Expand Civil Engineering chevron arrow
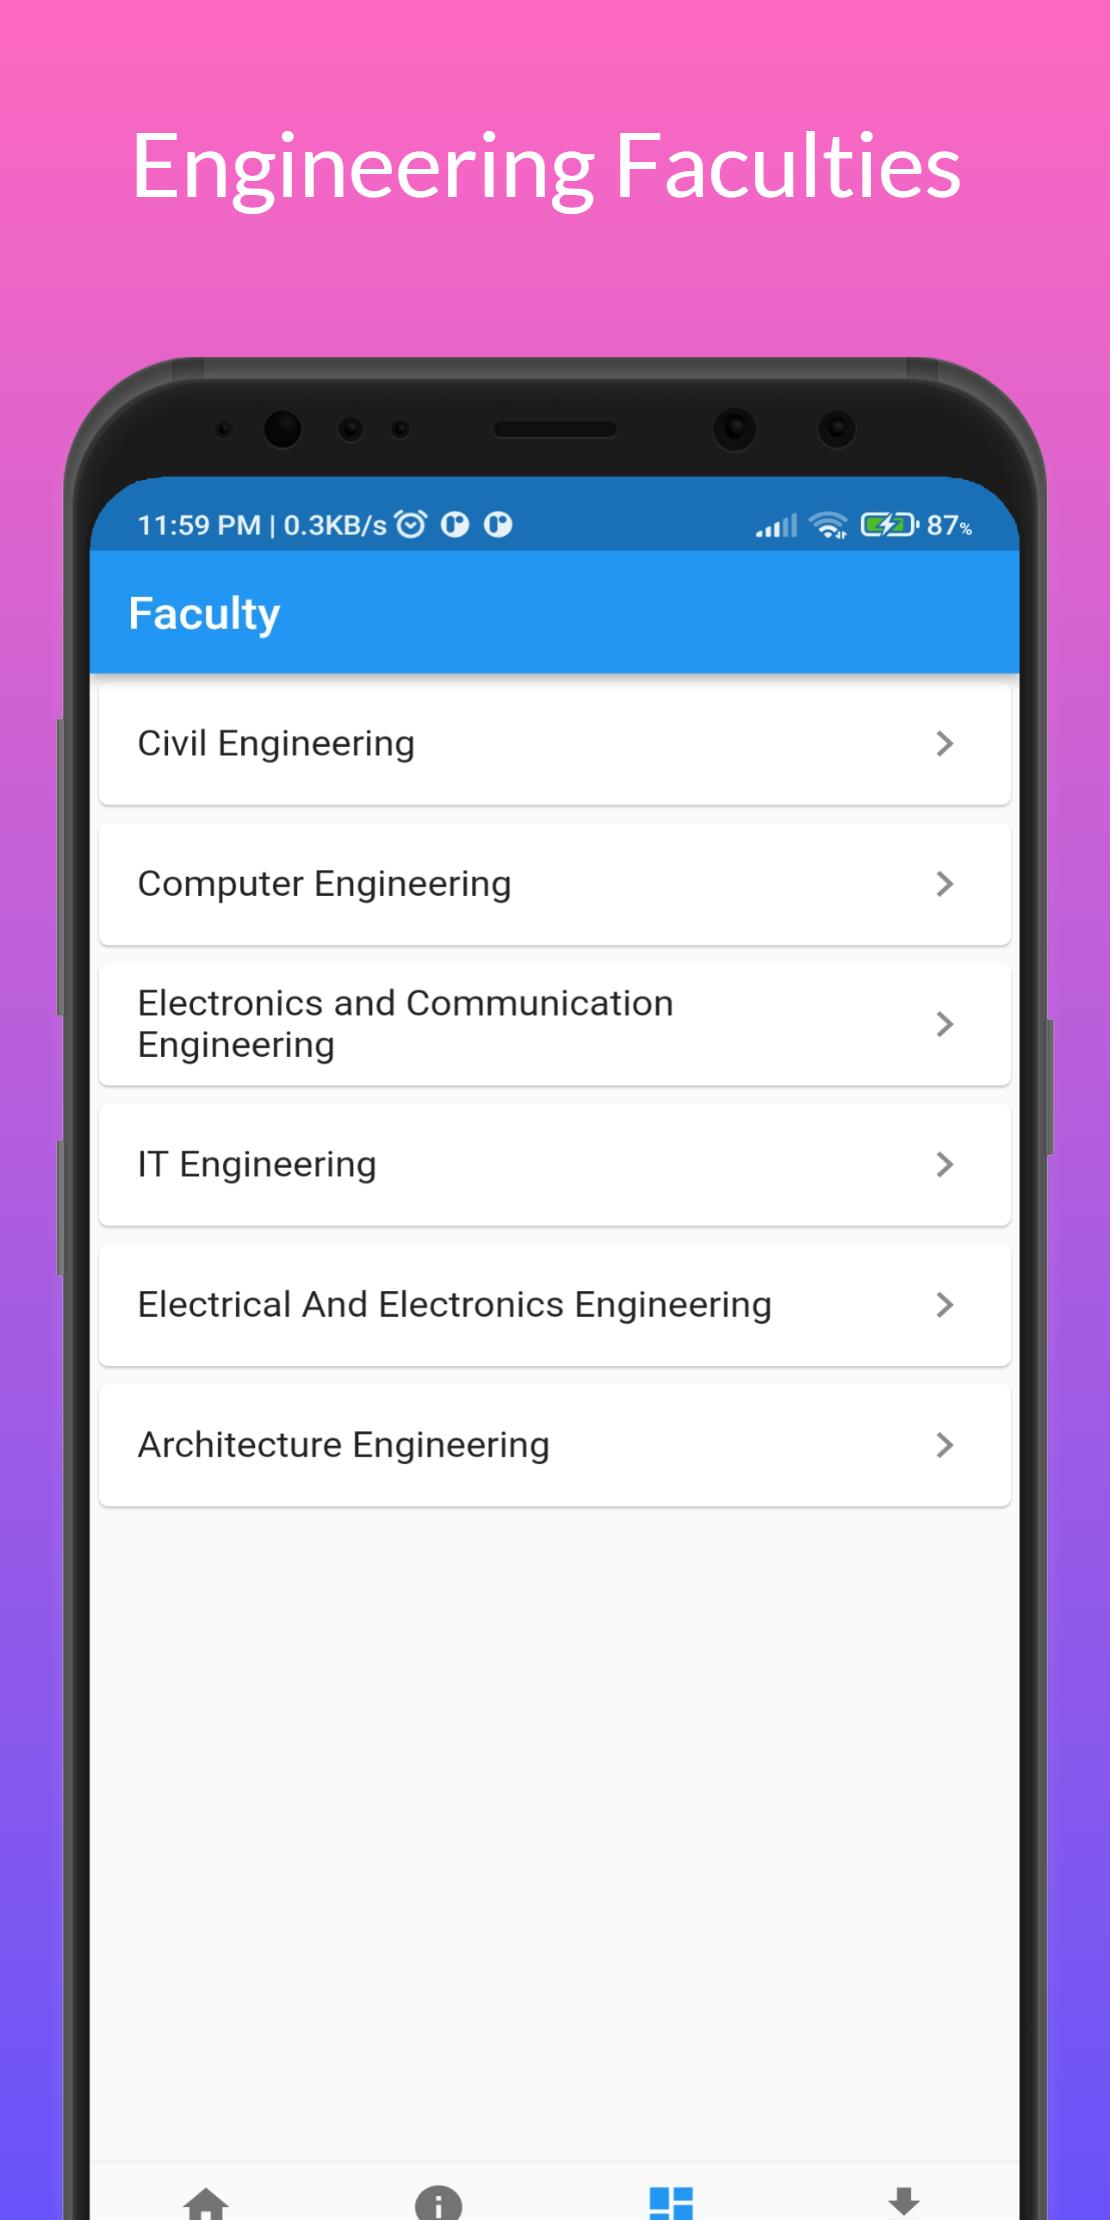This screenshot has height=2220, width=1110. tap(945, 743)
